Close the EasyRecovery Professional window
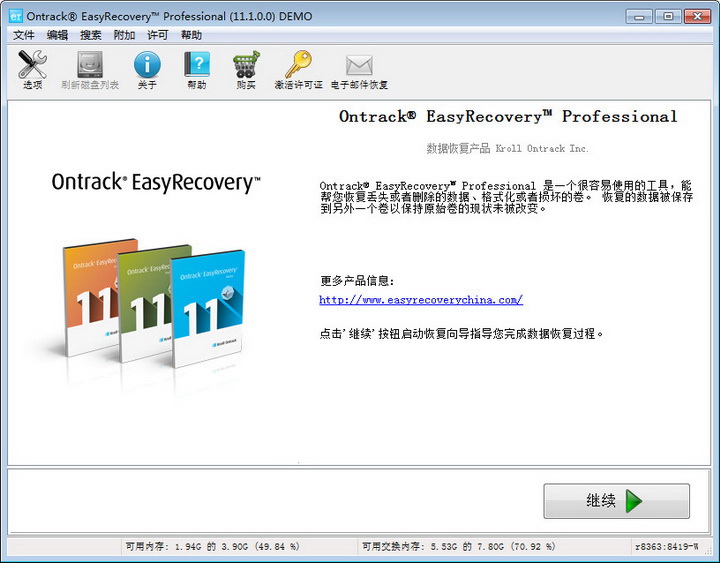This screenshot has width=720, height=563. (695, 15)
